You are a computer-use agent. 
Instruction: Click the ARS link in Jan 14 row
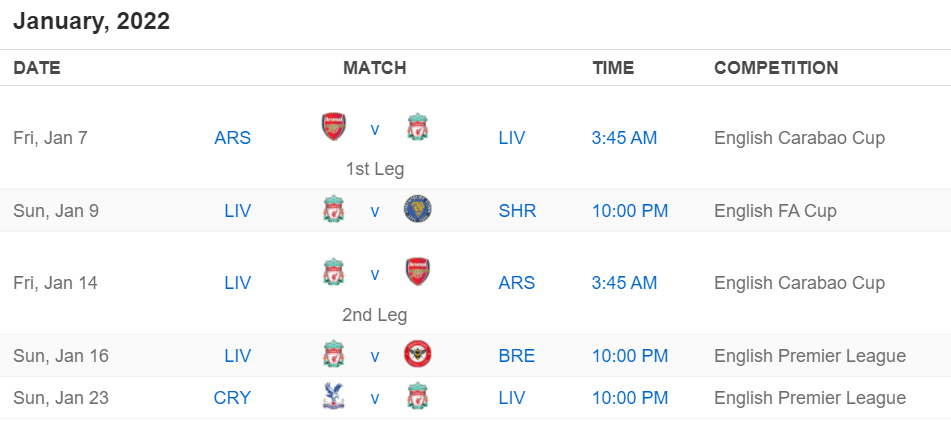pos(517,283)
